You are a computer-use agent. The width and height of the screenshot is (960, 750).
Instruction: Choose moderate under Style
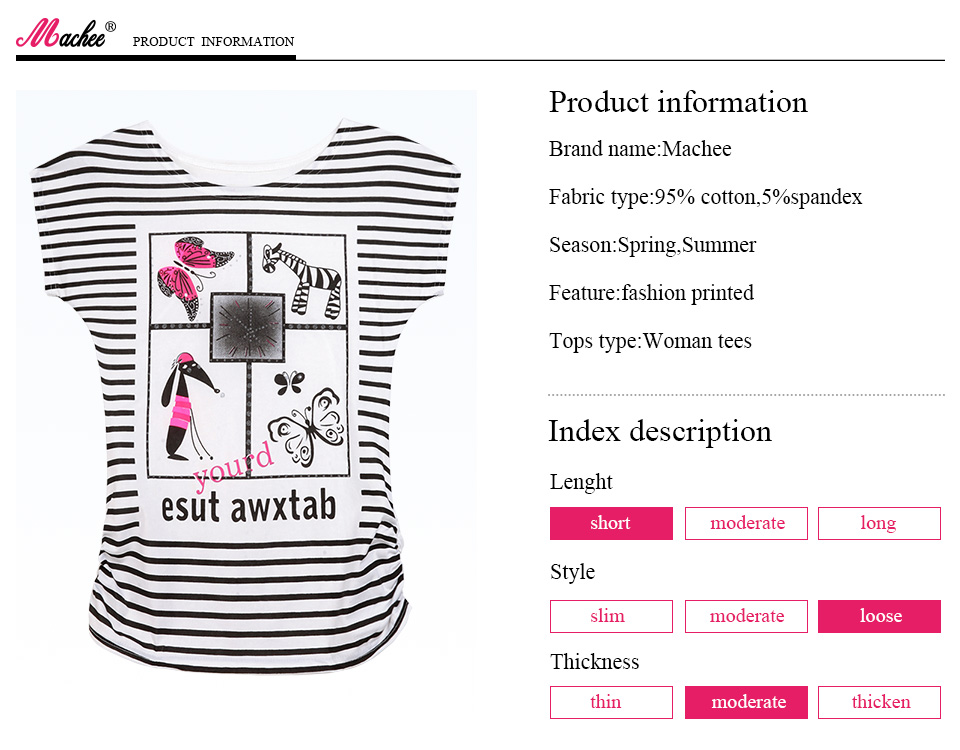point(746,616)
